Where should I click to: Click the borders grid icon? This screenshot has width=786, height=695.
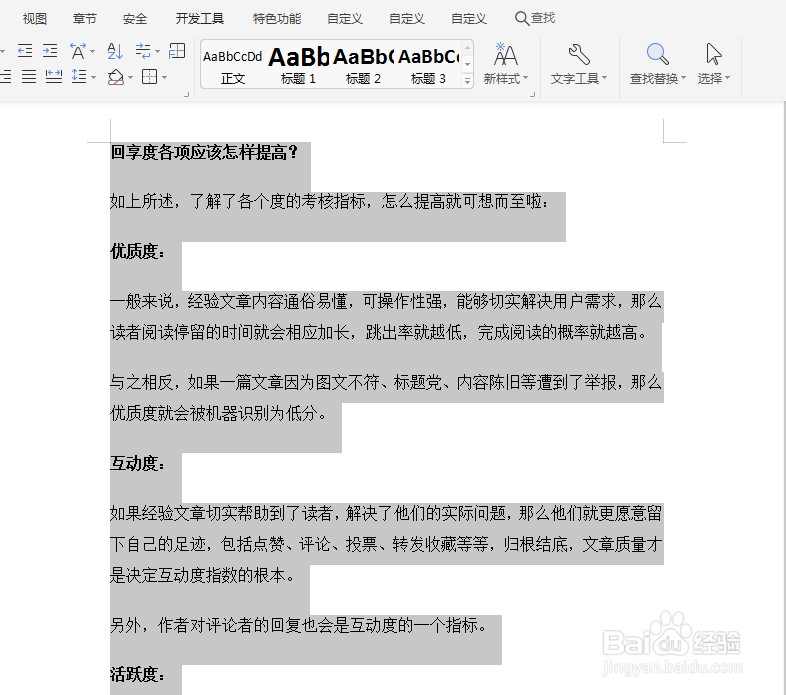150,77
